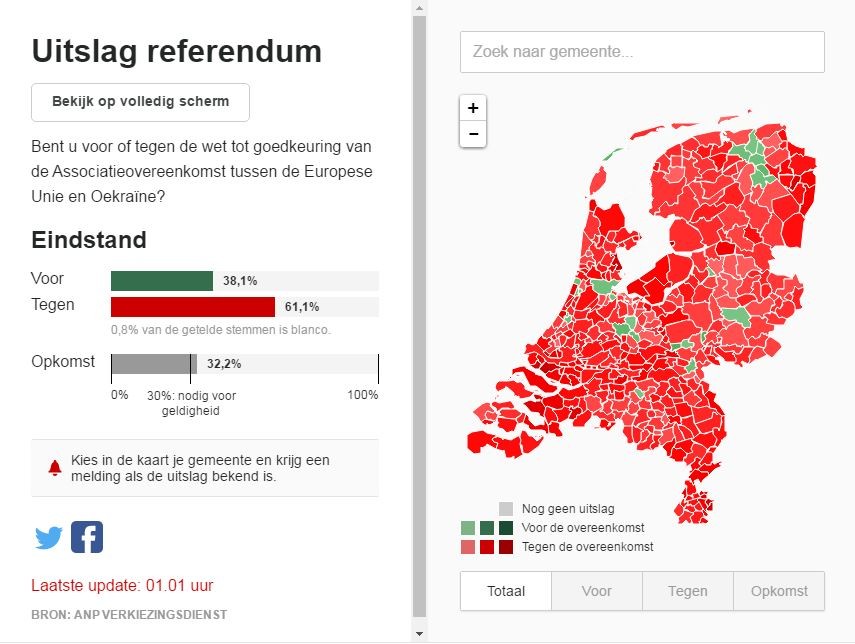Click the grey Opkomst turnout bar
Viewport: 855px width, 644px height.
coord(154,364)
